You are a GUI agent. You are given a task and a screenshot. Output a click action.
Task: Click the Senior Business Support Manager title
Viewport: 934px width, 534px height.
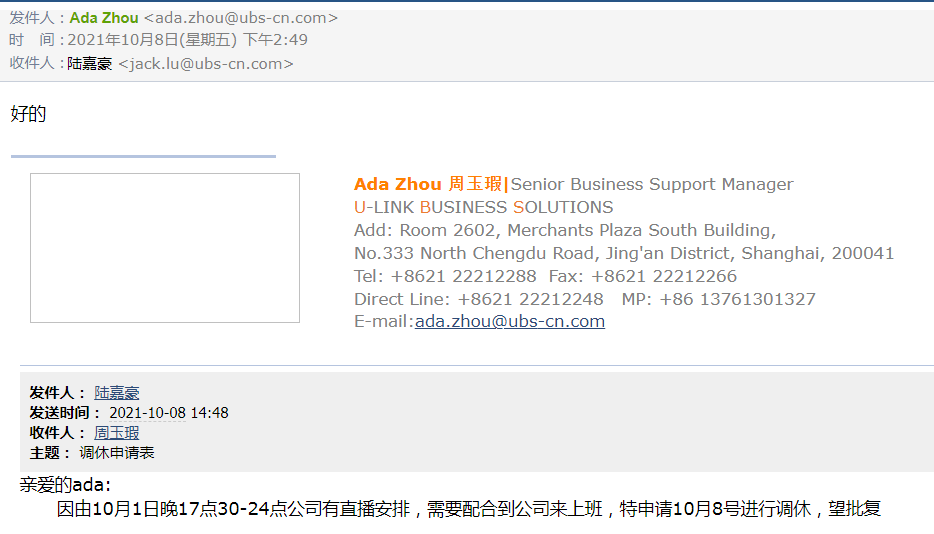point(652,184)
